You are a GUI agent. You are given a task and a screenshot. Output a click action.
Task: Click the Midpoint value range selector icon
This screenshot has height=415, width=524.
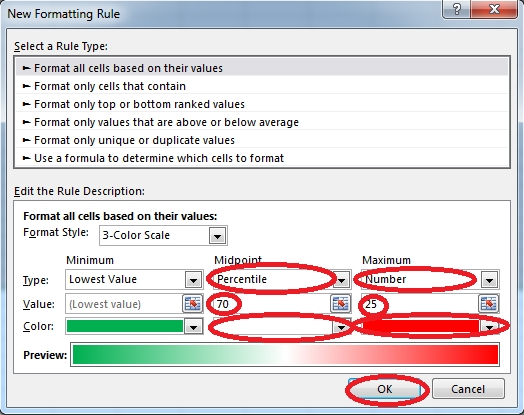[x=341, y=304]
